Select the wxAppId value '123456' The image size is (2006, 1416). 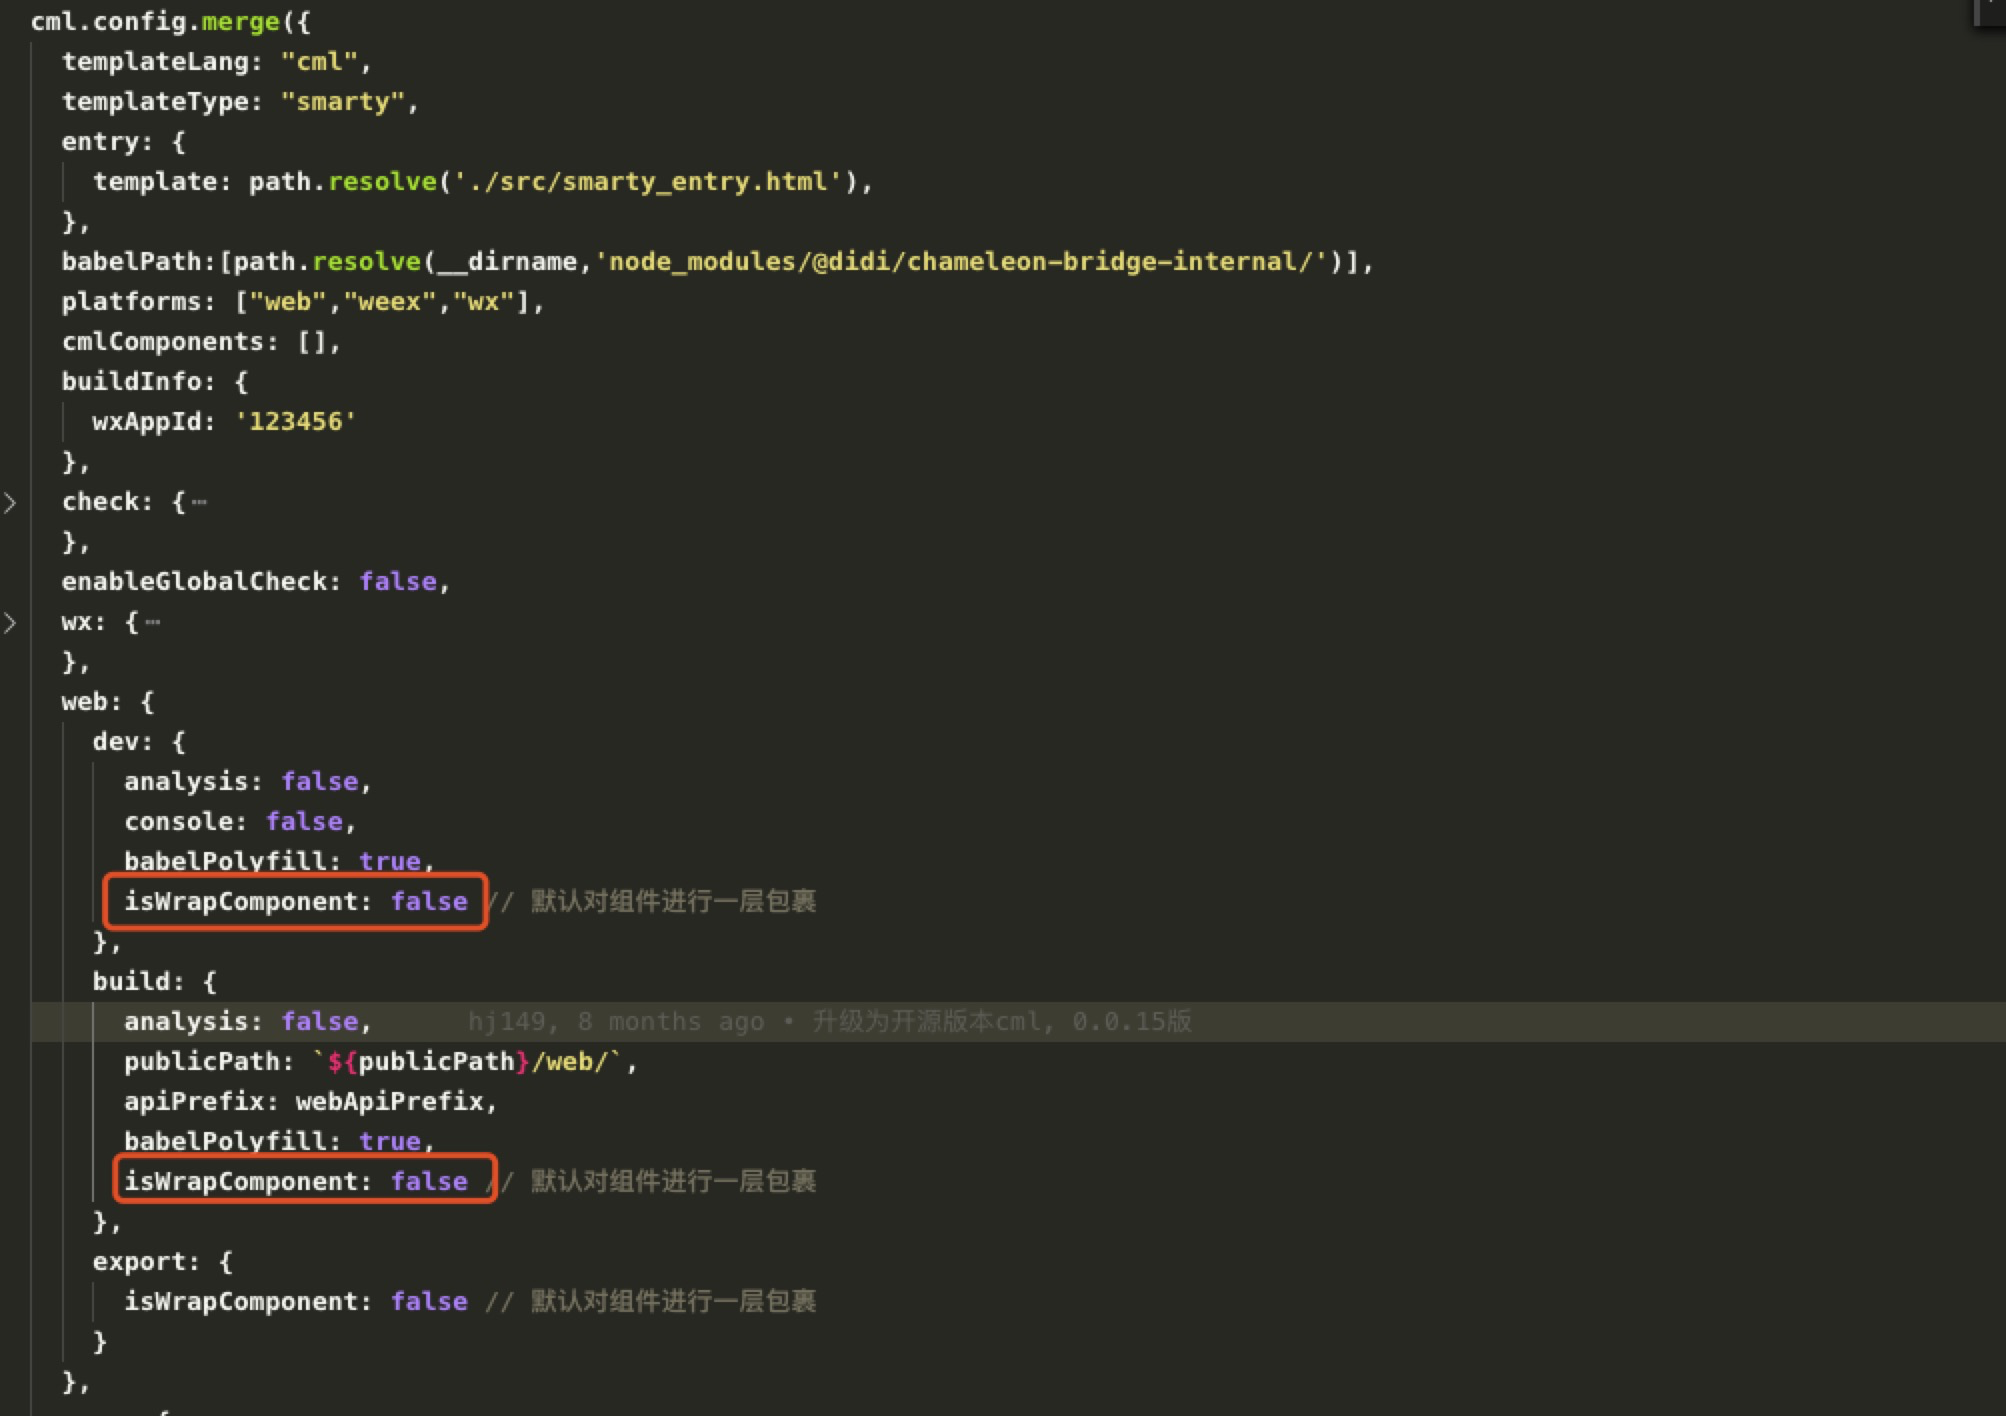click(296, 421)
